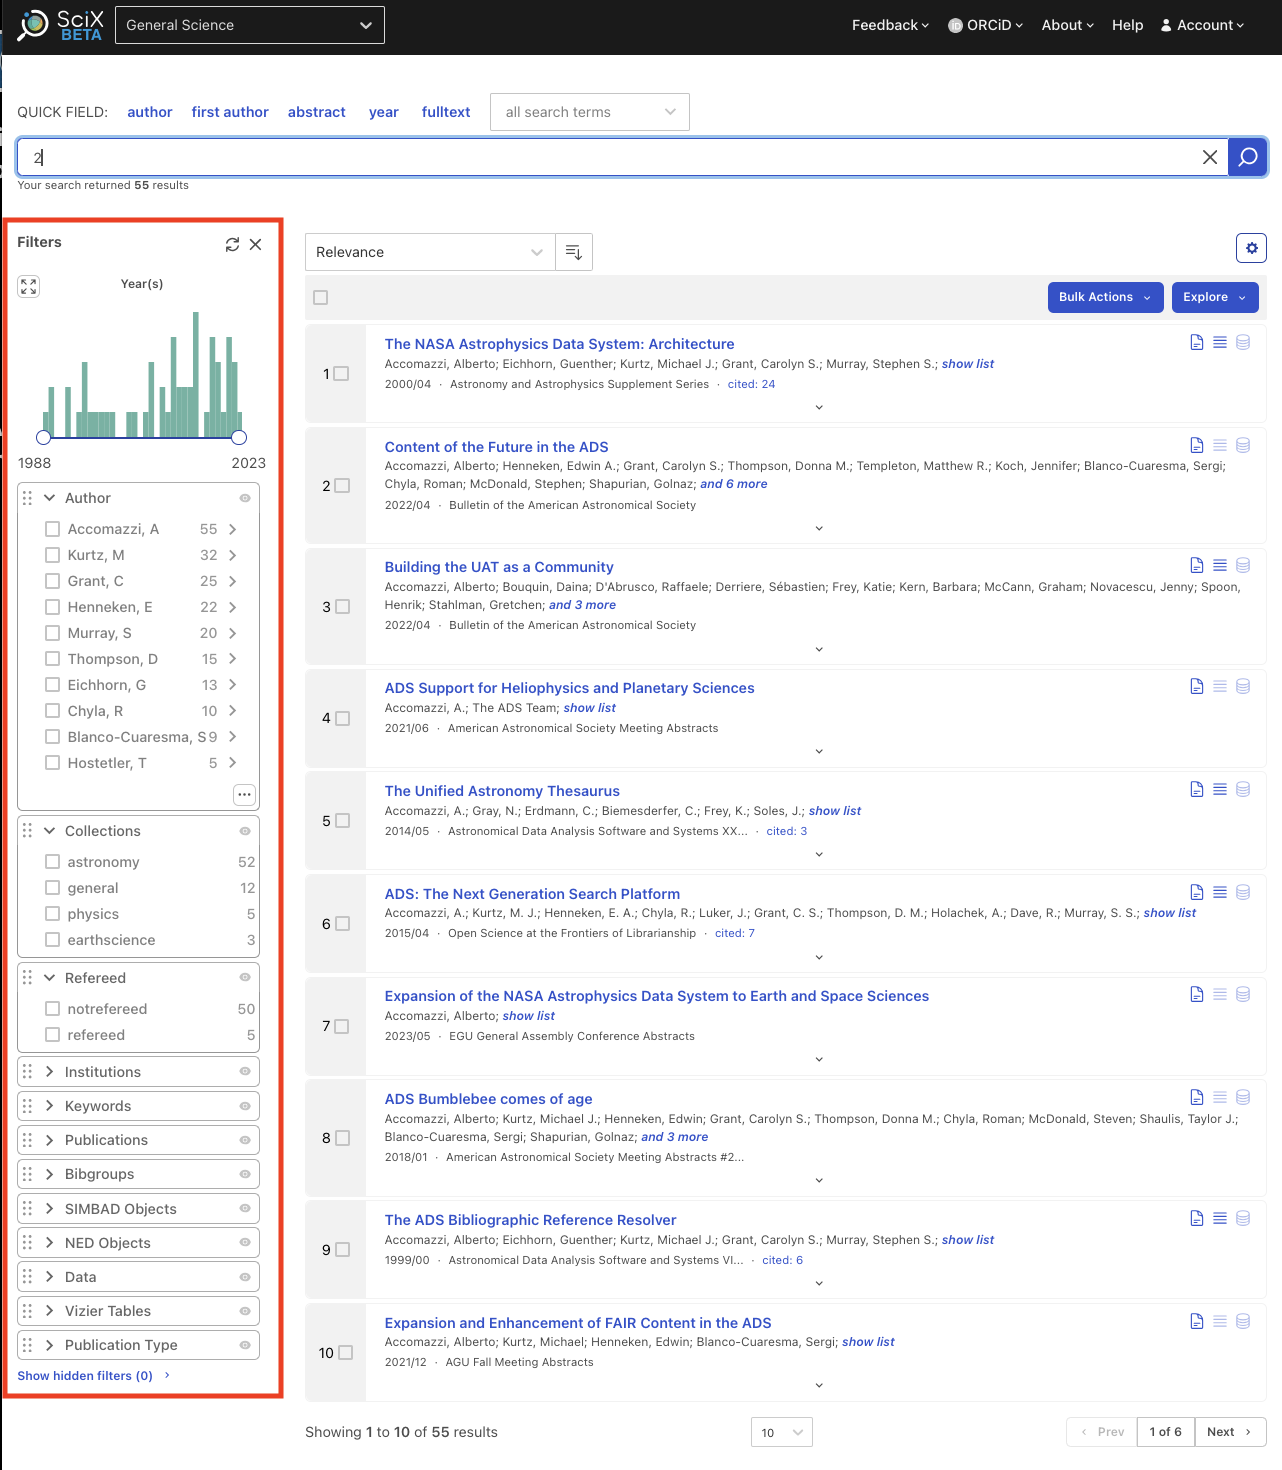
Task: Hide the Collections filter via eye icon
Action: click(x=245, y=831)
